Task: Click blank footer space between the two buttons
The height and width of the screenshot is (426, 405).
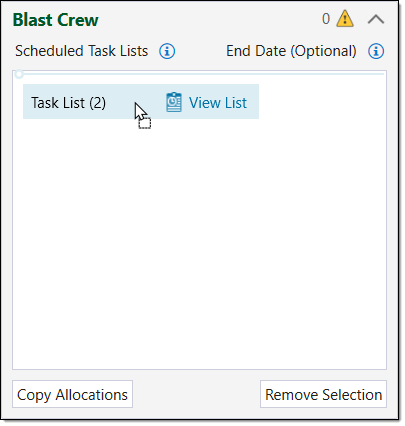Action: coord(196,394)
